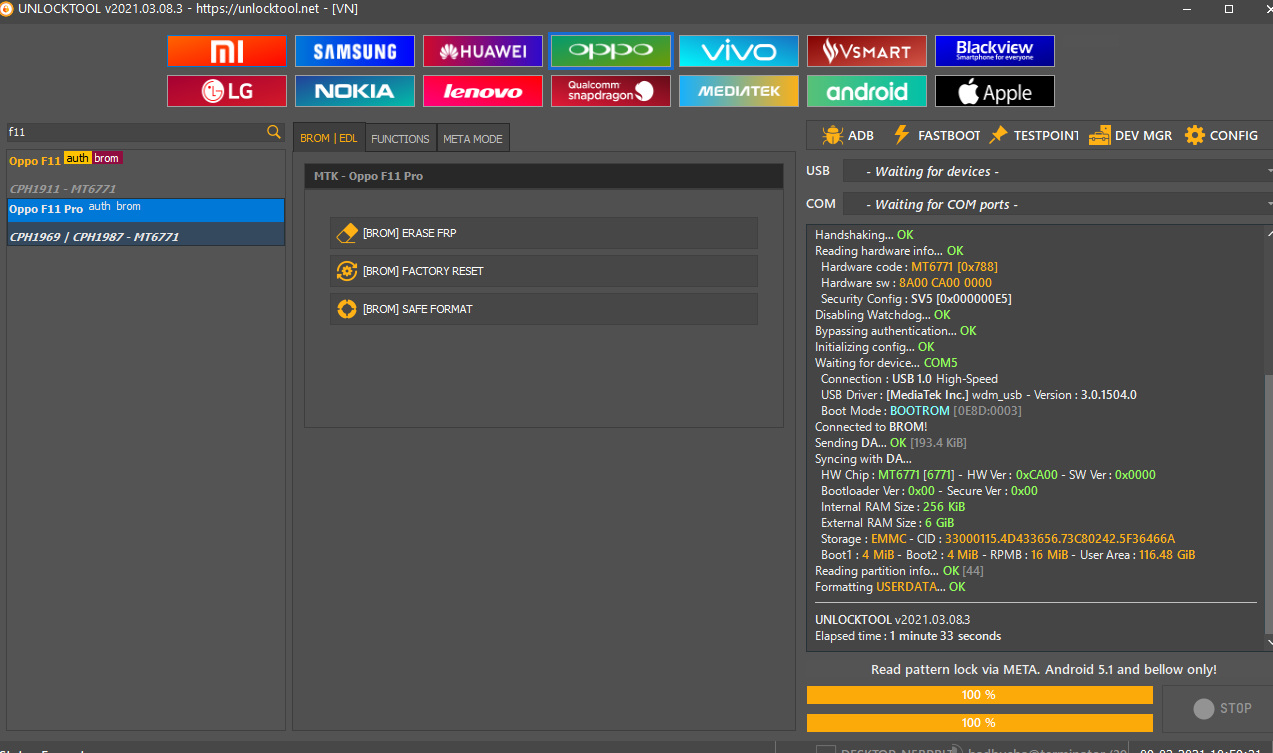Viewport: 1273px width, 753px height.
Task: Click 'CPH1969 | CPH1987 - MT6771' text
Action: tap(94, 237)
